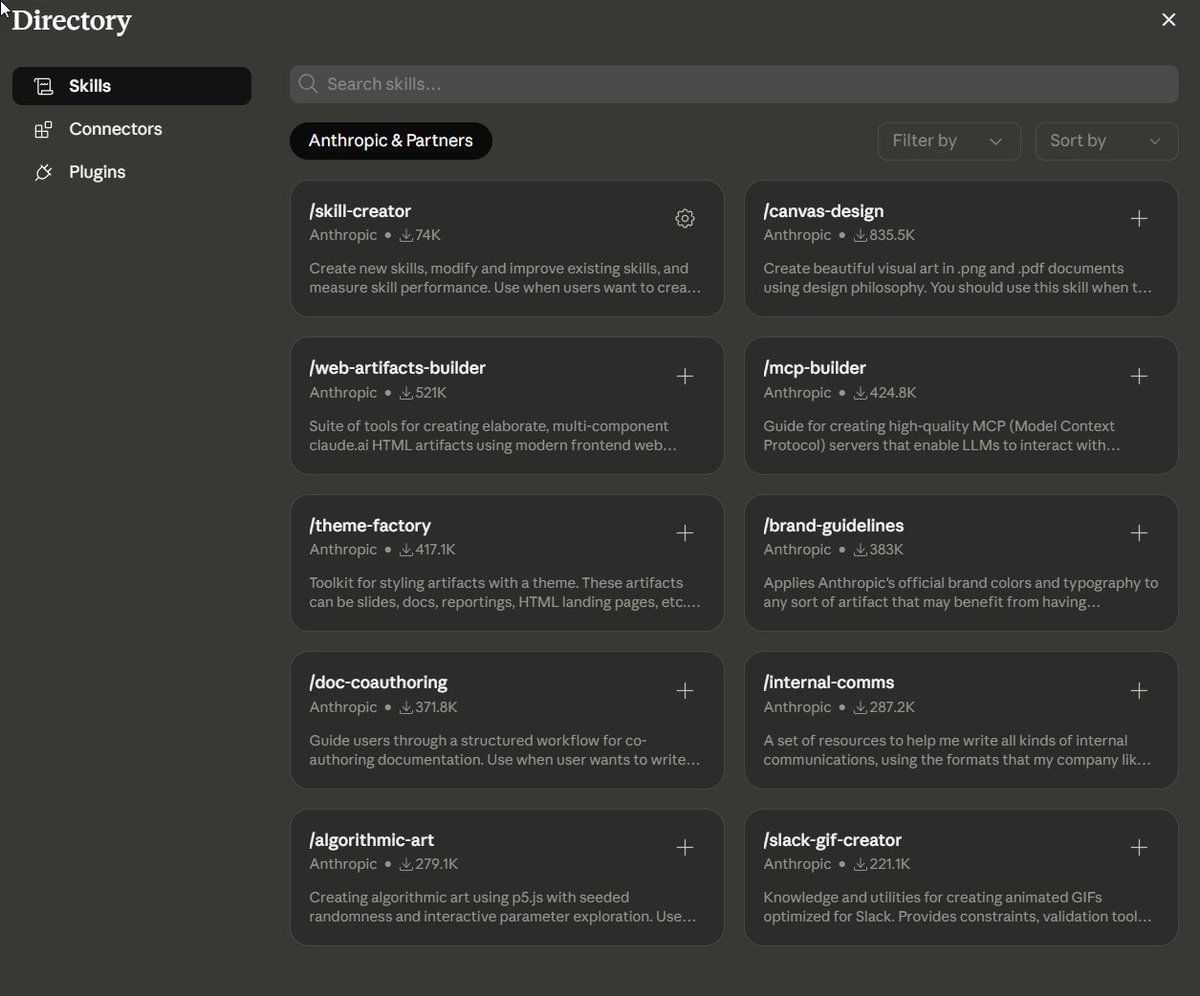1200x996 pixels.
Task: Switch to the Skills section
Action: 132,86
